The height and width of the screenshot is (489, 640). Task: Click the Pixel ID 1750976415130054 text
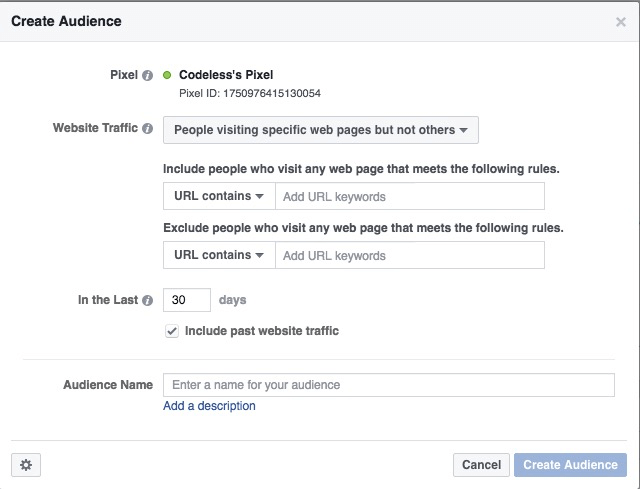coord(250,93)
